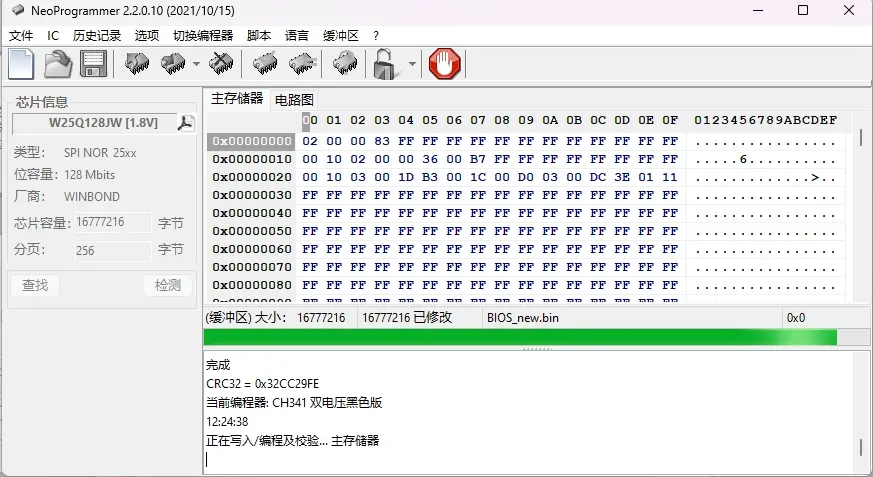
Task: Save buffer with floppy disk icon
Action: point(94,63)
